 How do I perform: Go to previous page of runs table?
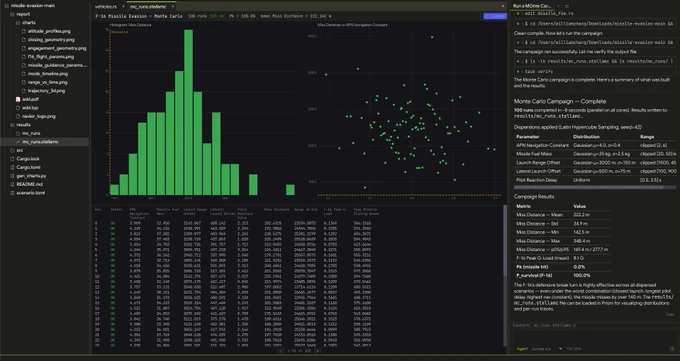point(281,351)
